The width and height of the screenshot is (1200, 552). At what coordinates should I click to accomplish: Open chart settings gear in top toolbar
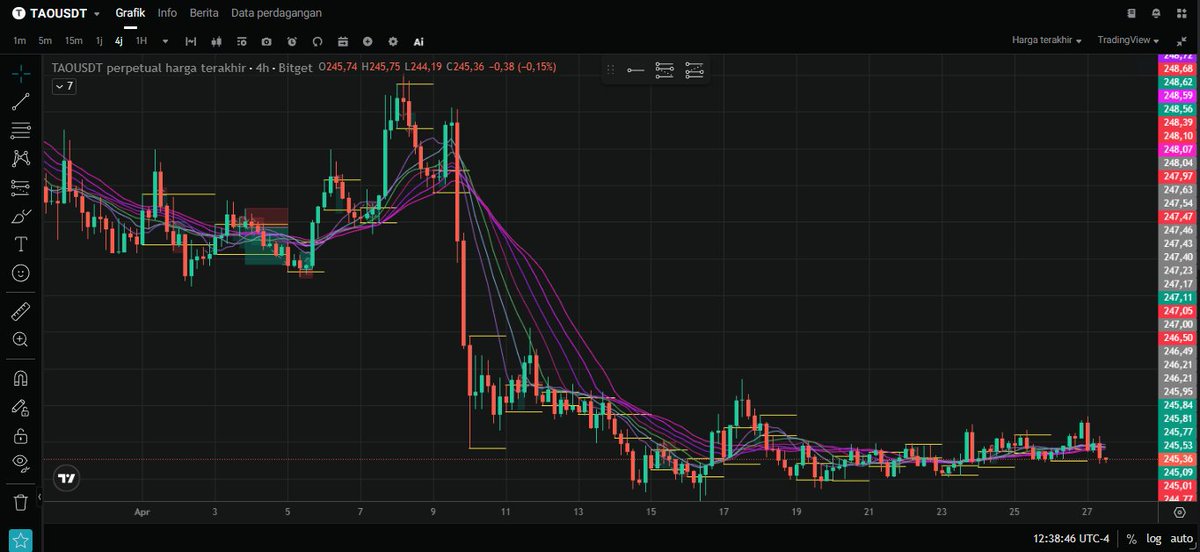coord(393,41)
